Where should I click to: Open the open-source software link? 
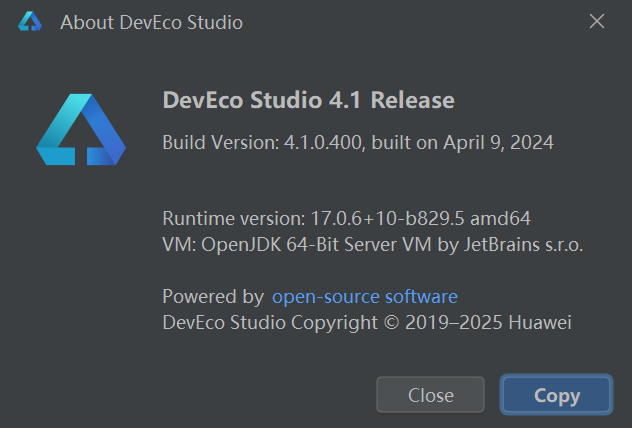click(365, 297)
